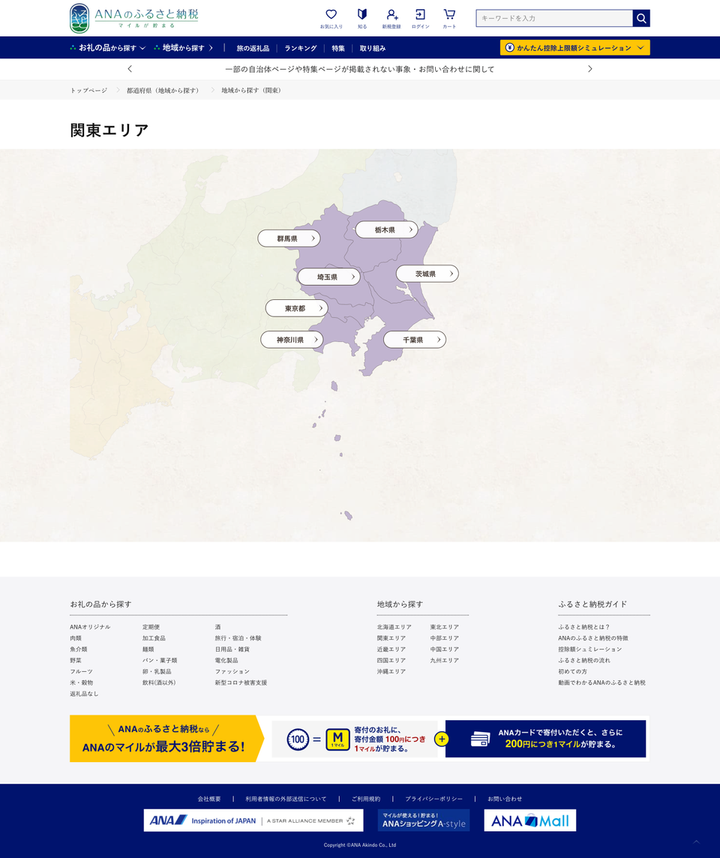Open ふるさと納税とは？ guide link
This screenshot has width=720, height=858.
pyautogui.click(x=584, y=627)
